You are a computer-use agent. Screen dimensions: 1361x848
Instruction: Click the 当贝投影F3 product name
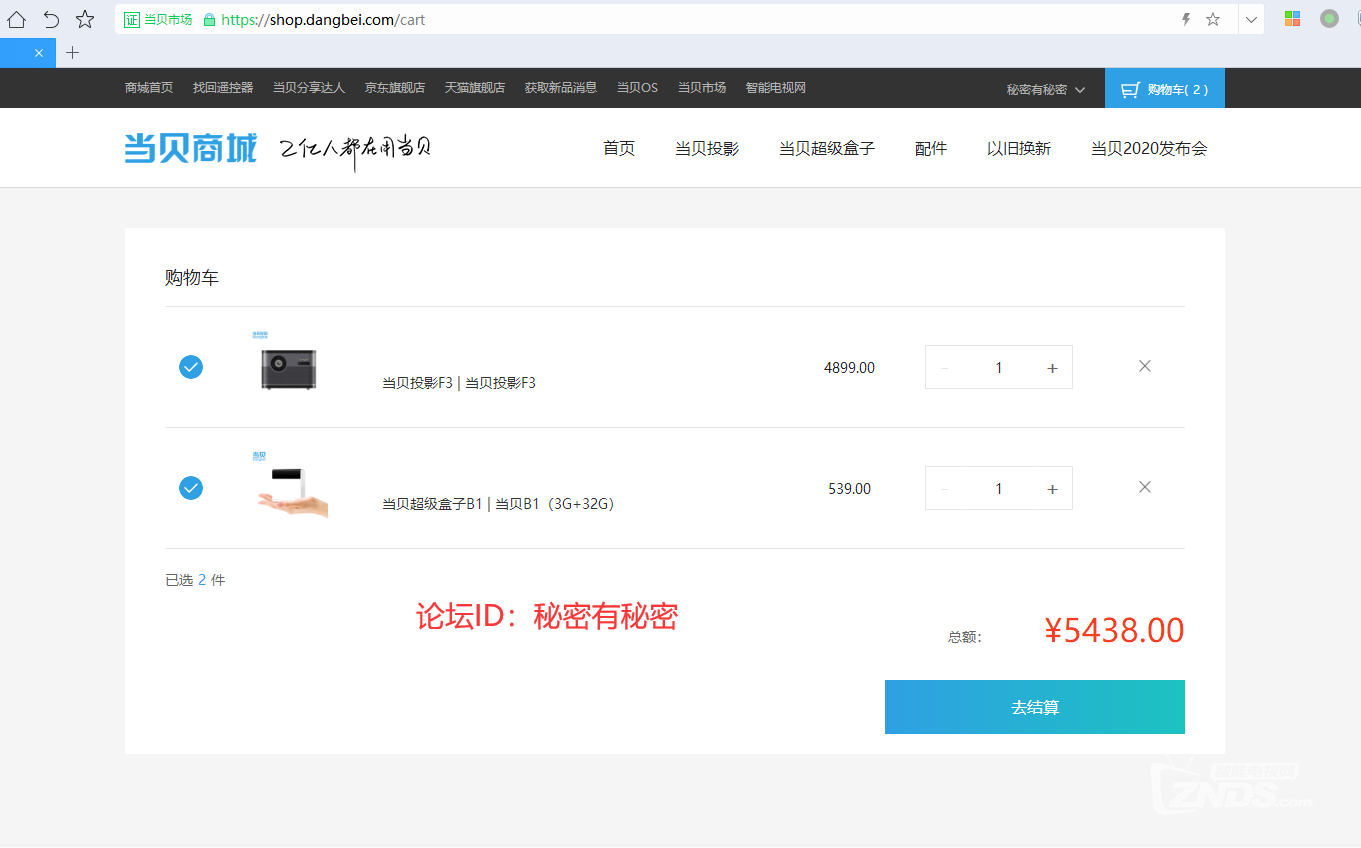coord(459,382)
